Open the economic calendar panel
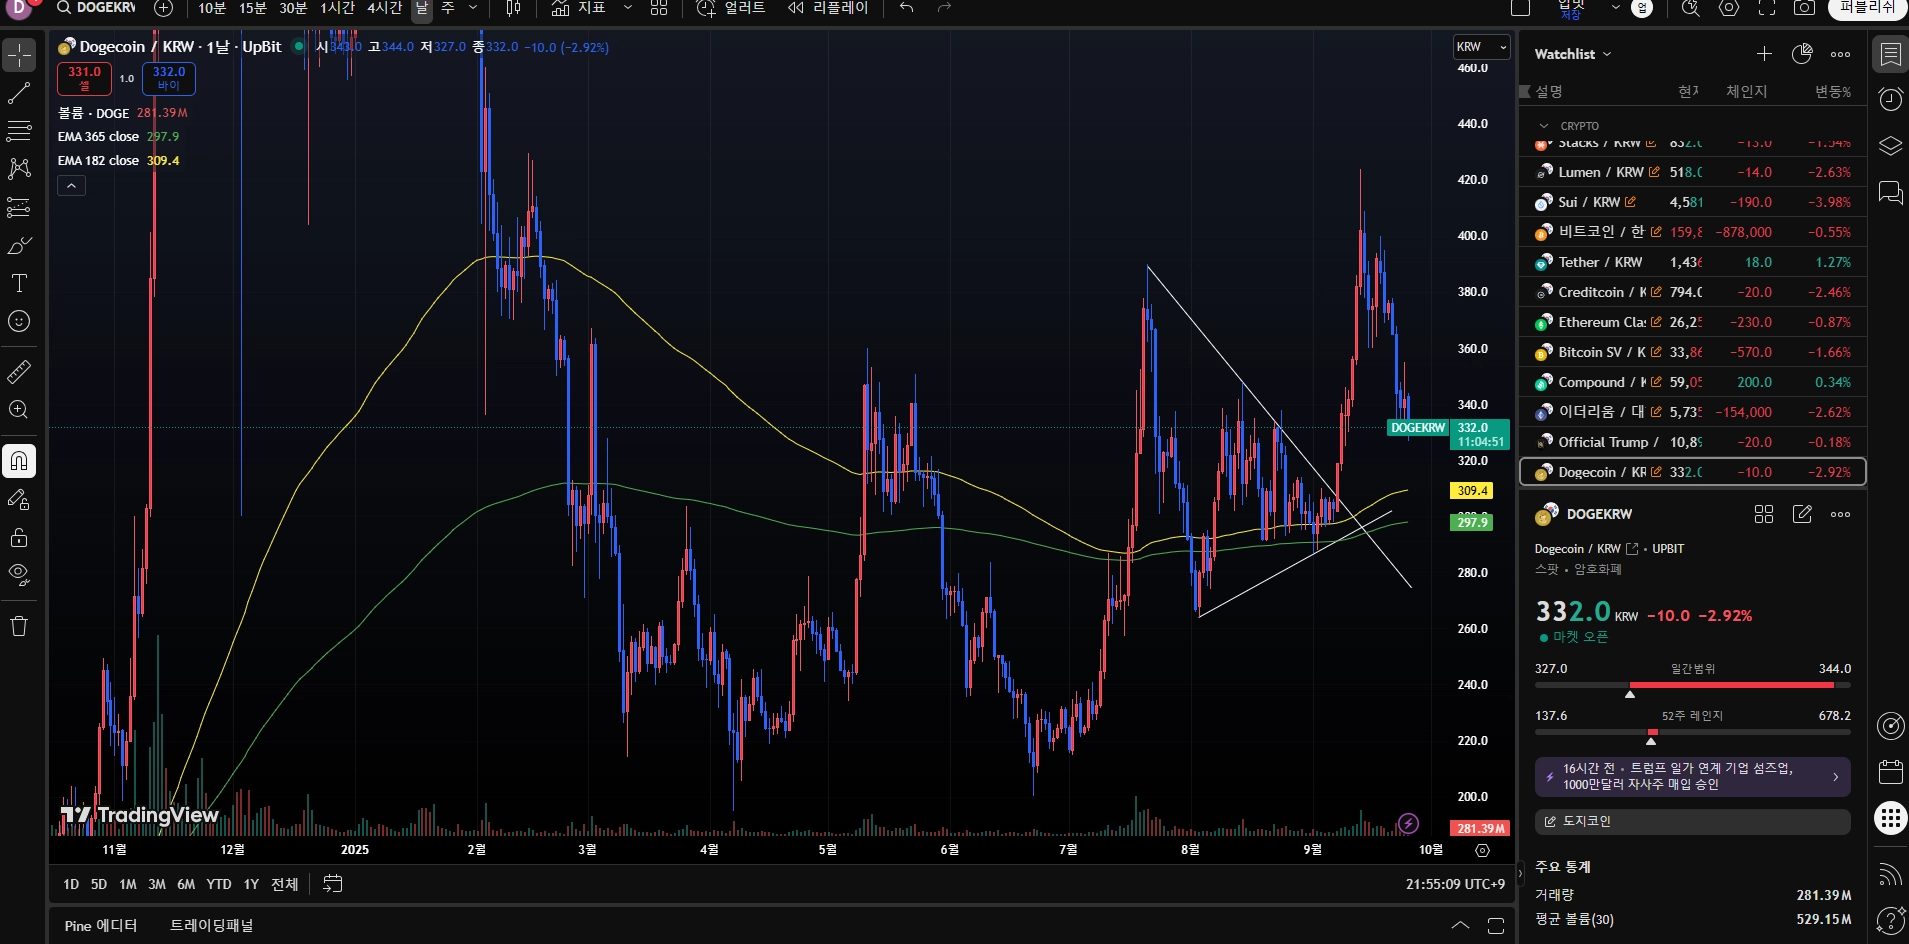The width and height of the screenshot is (1909, 944). pos(1890,772)
